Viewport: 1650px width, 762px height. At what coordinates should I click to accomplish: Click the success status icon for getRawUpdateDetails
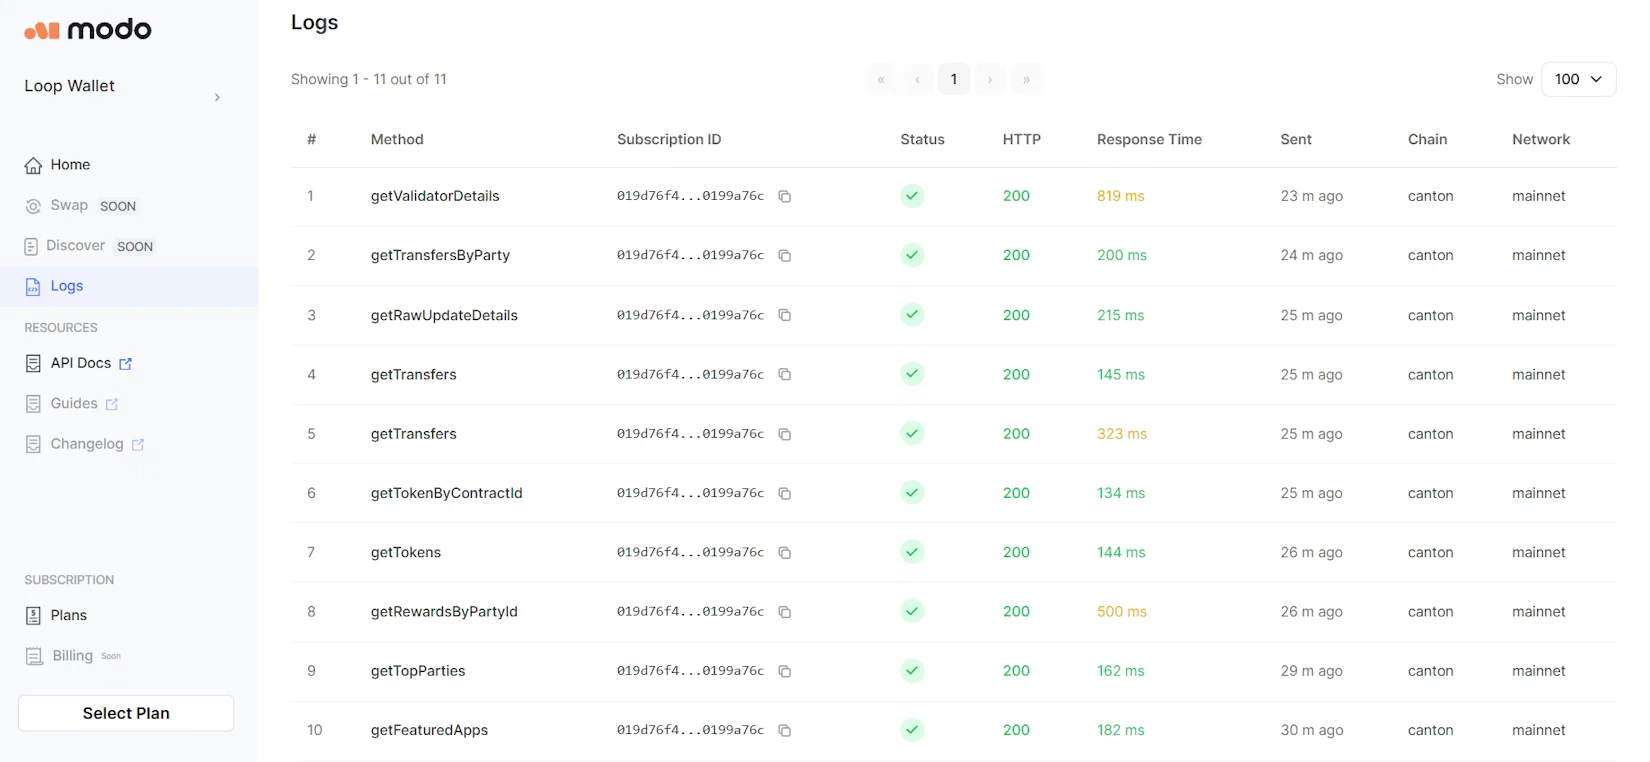tap(912, 315)
